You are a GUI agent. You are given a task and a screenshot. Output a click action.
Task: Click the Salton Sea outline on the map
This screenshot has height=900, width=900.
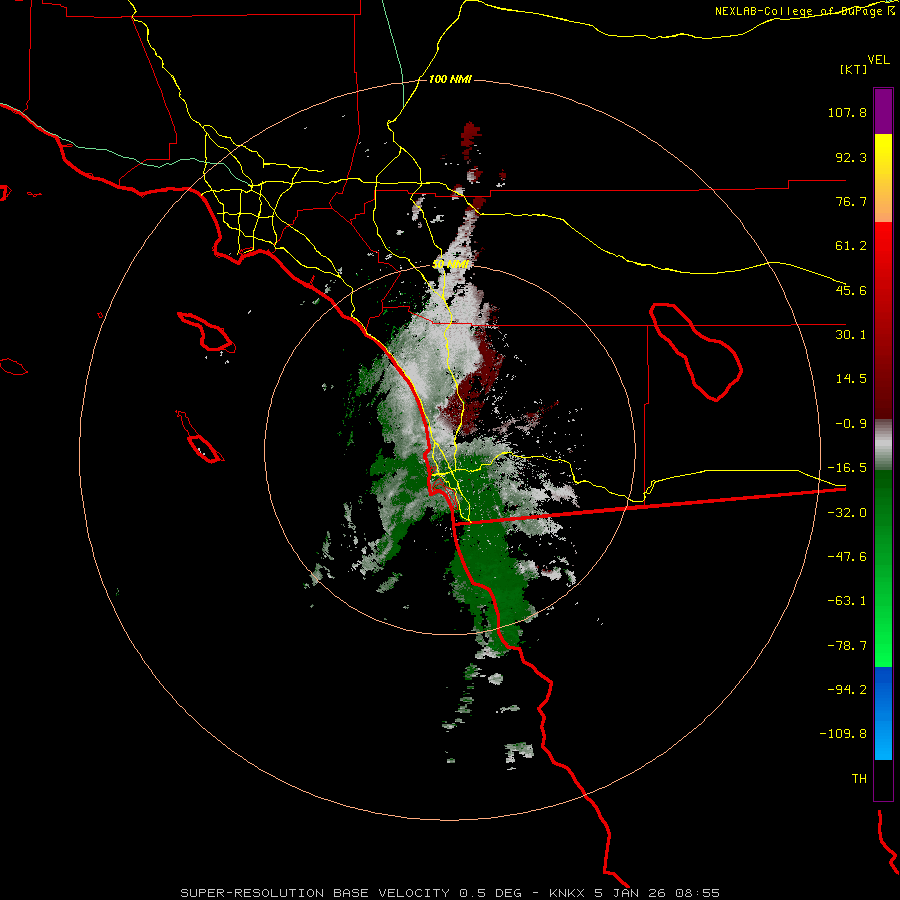pyautogui.click(x=696, y=351)
